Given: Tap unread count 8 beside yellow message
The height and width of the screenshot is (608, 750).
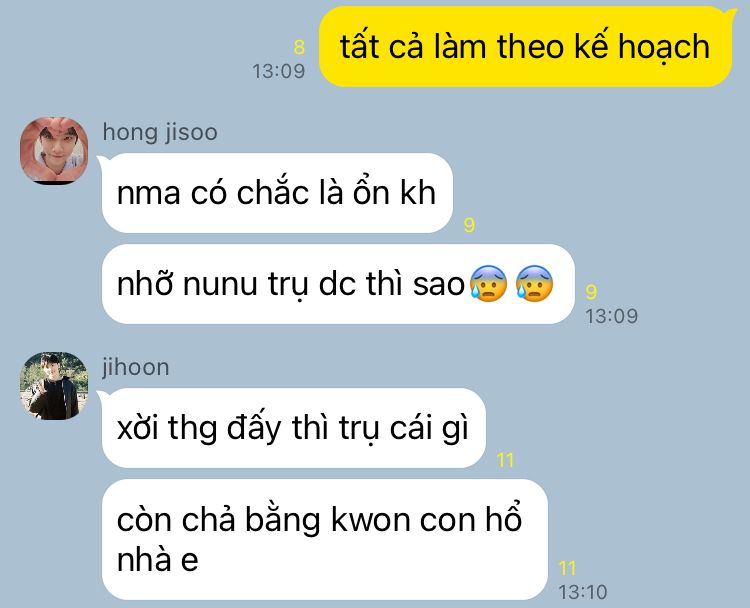Looking at the screenshot, I should click(x=299, y=47).
